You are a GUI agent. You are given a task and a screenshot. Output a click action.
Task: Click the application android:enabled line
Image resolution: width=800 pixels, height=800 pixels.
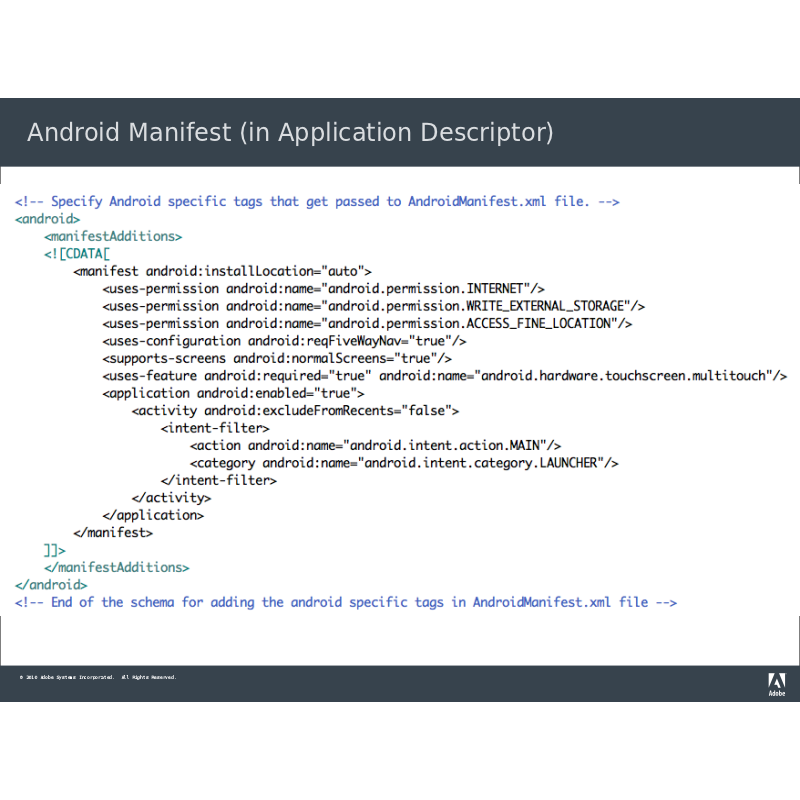(x=233, y=393)
